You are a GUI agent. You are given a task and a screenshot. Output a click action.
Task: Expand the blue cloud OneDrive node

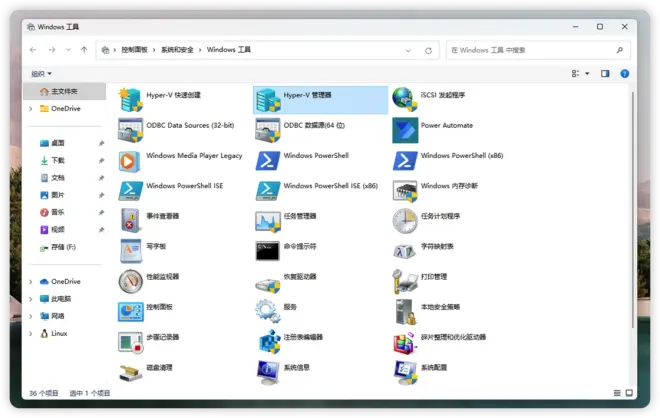tap(31, 282)
